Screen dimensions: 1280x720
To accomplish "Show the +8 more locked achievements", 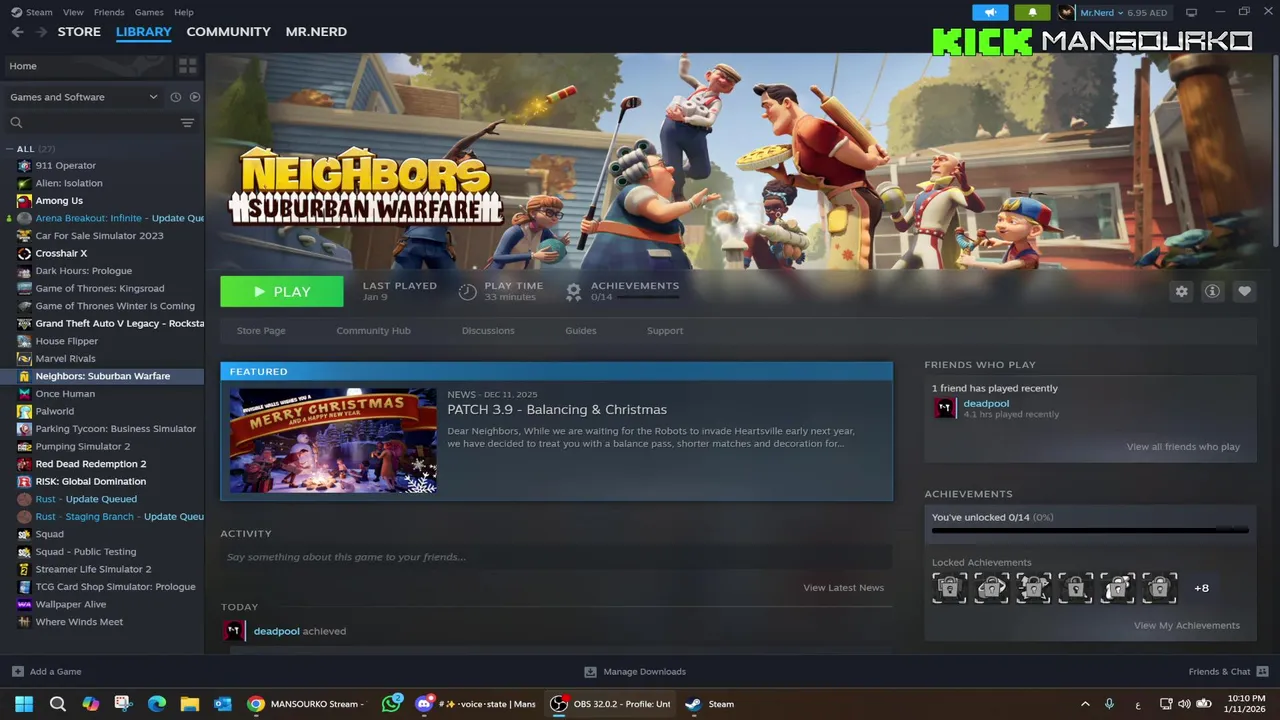I will 1201,588.
